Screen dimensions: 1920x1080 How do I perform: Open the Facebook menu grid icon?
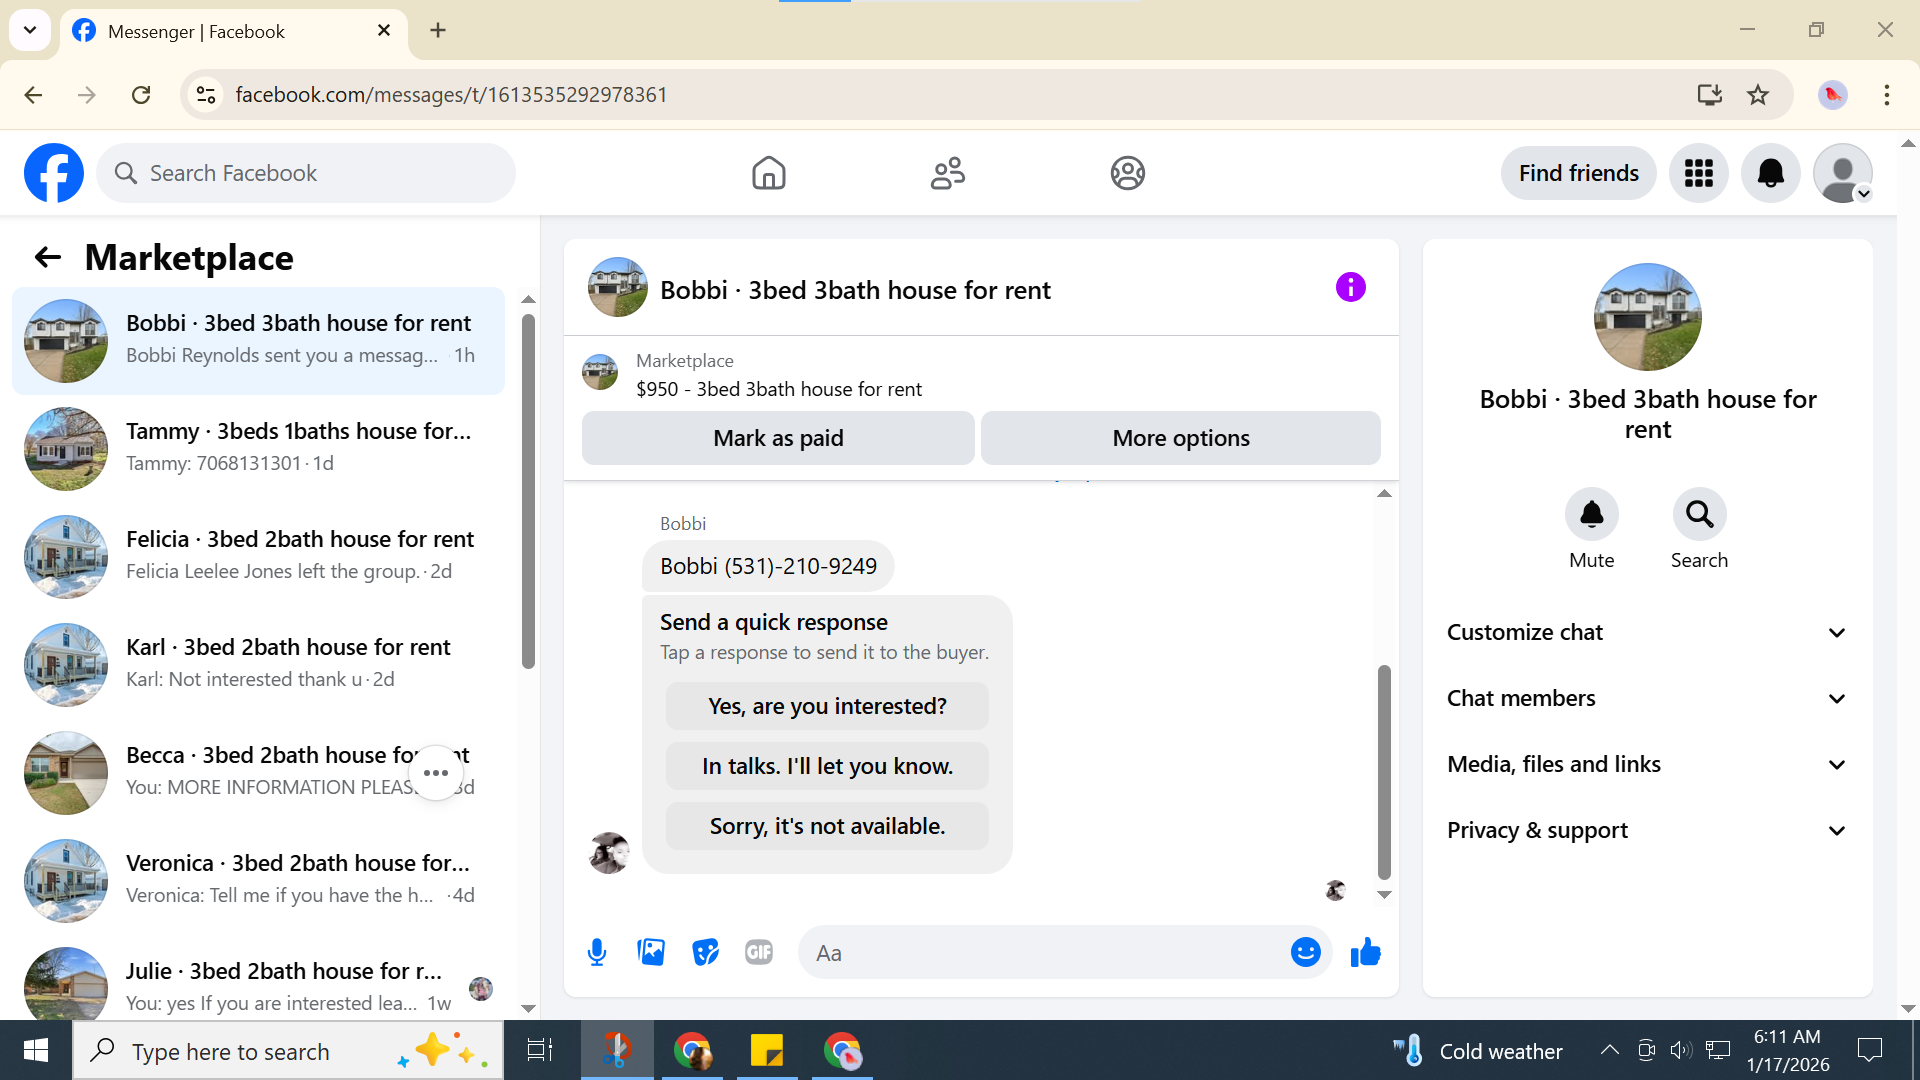[1698, 173]
